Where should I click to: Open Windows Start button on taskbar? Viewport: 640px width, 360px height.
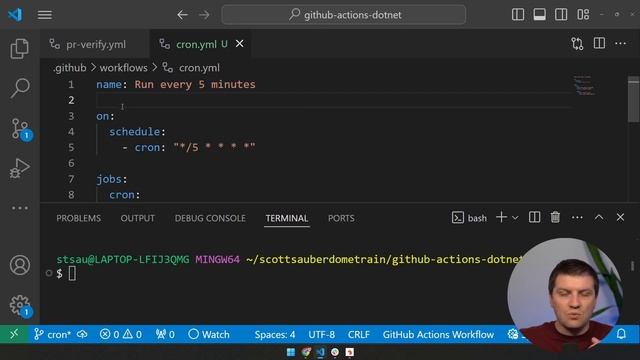pos(291,352)
